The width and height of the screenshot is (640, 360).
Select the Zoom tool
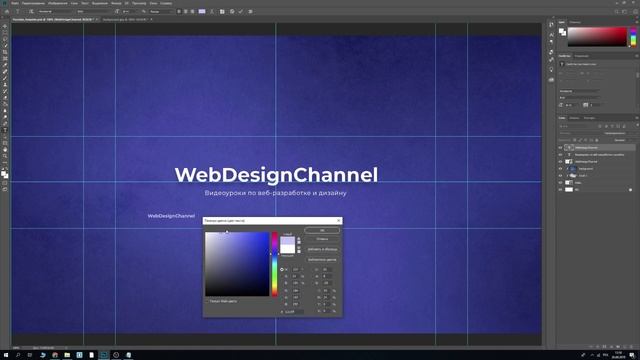[5, 156]
